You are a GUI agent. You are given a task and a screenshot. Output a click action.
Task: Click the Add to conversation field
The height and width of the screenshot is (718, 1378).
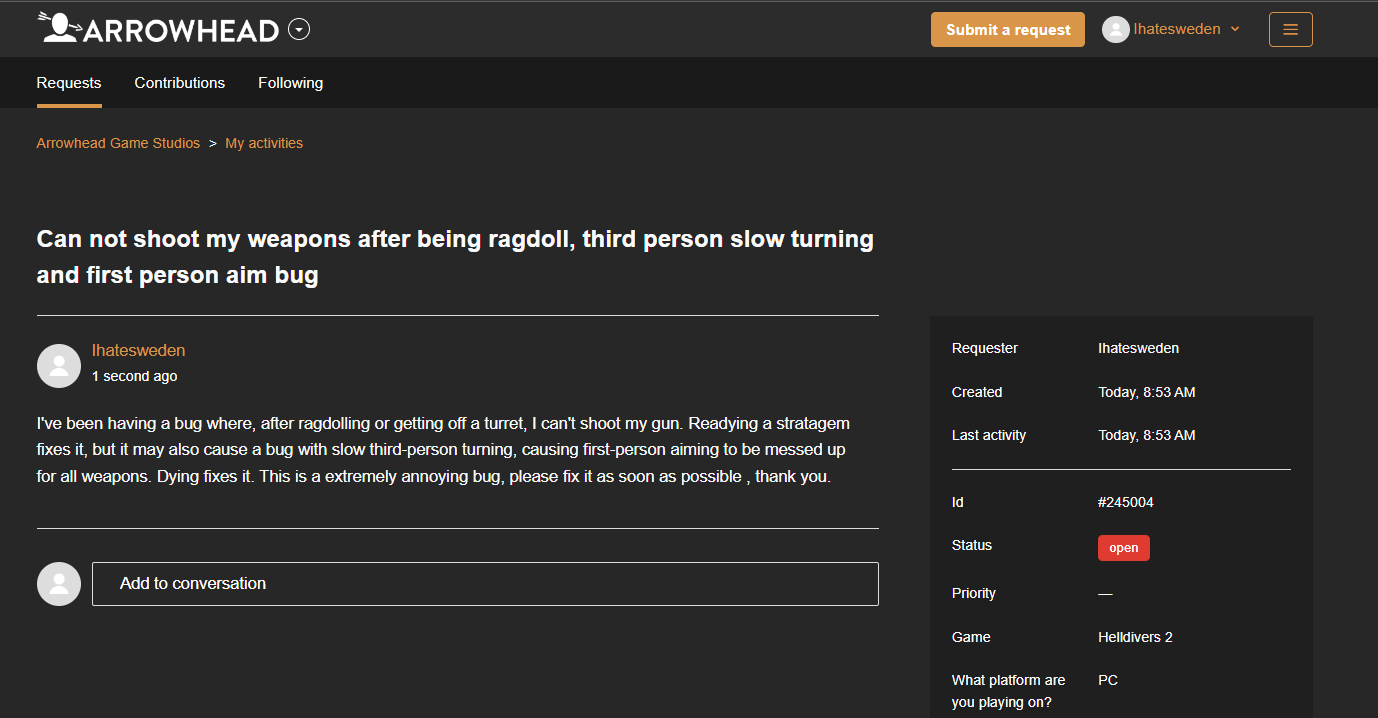(485, 584)
